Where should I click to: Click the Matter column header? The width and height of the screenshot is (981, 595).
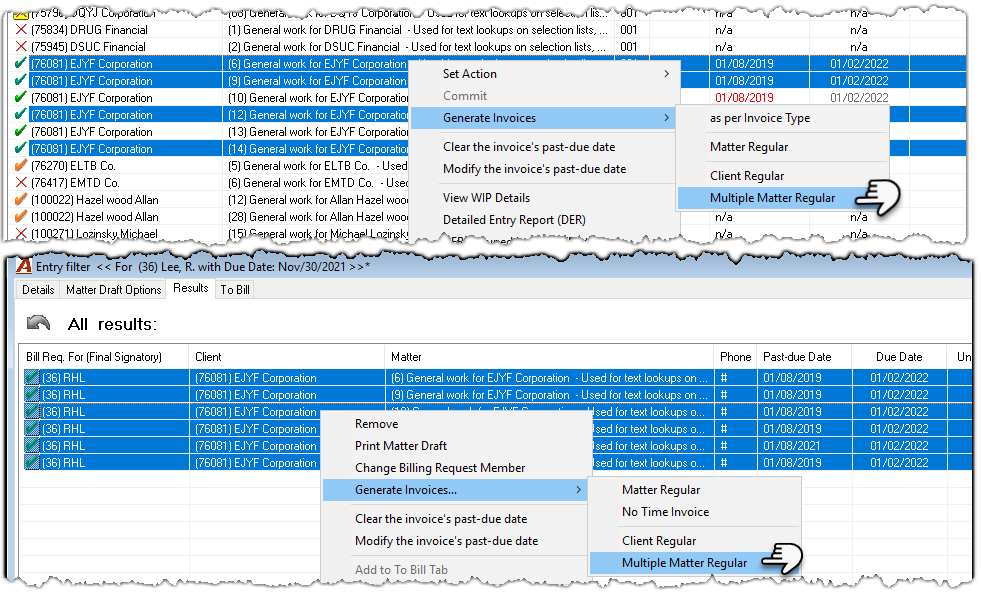(549, 357)
